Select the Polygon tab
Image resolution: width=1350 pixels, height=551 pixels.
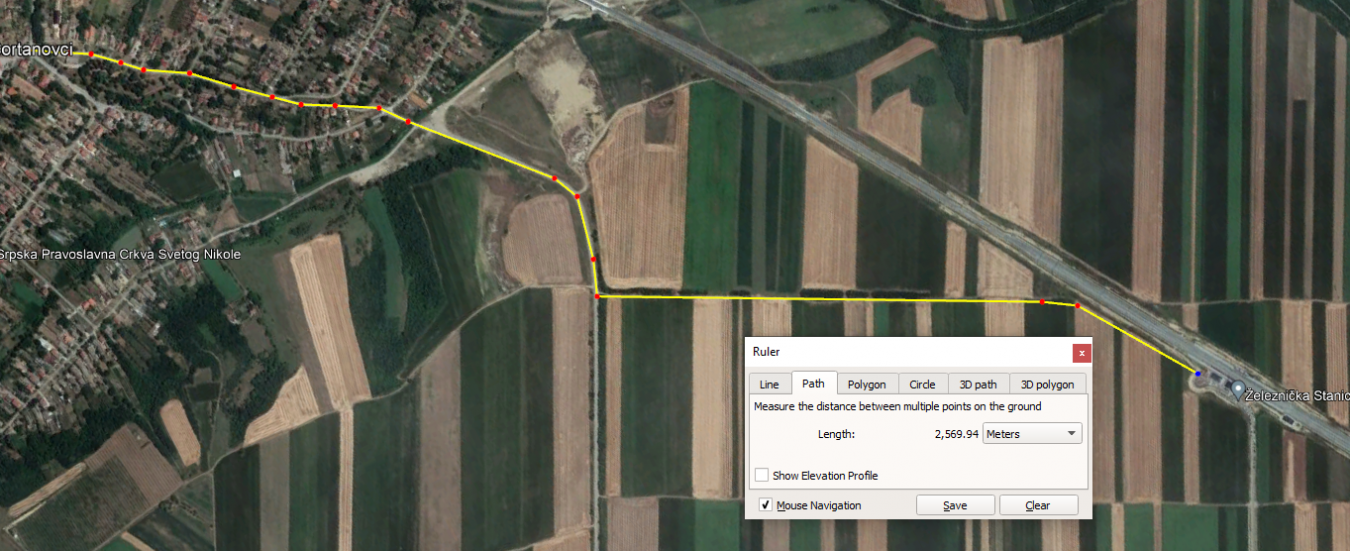[x=867, y=384]
